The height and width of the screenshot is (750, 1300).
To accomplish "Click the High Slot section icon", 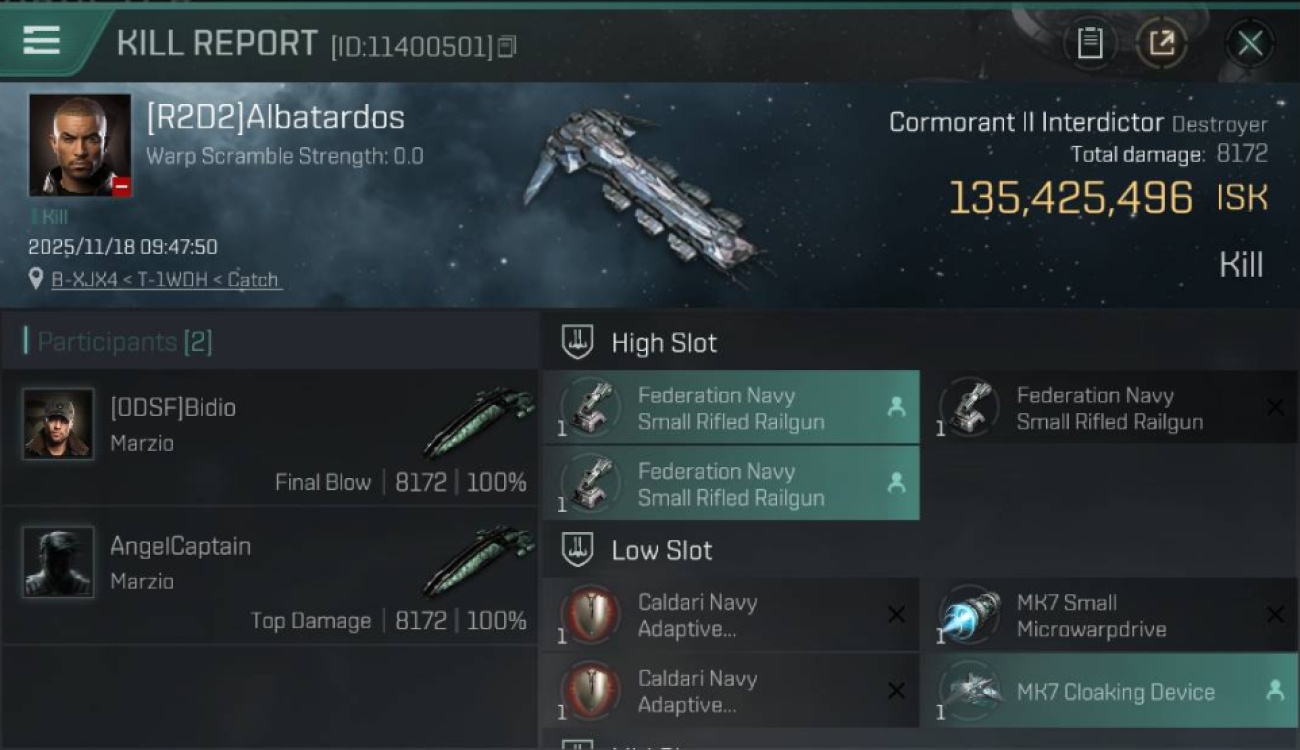I will coord(577,343).
